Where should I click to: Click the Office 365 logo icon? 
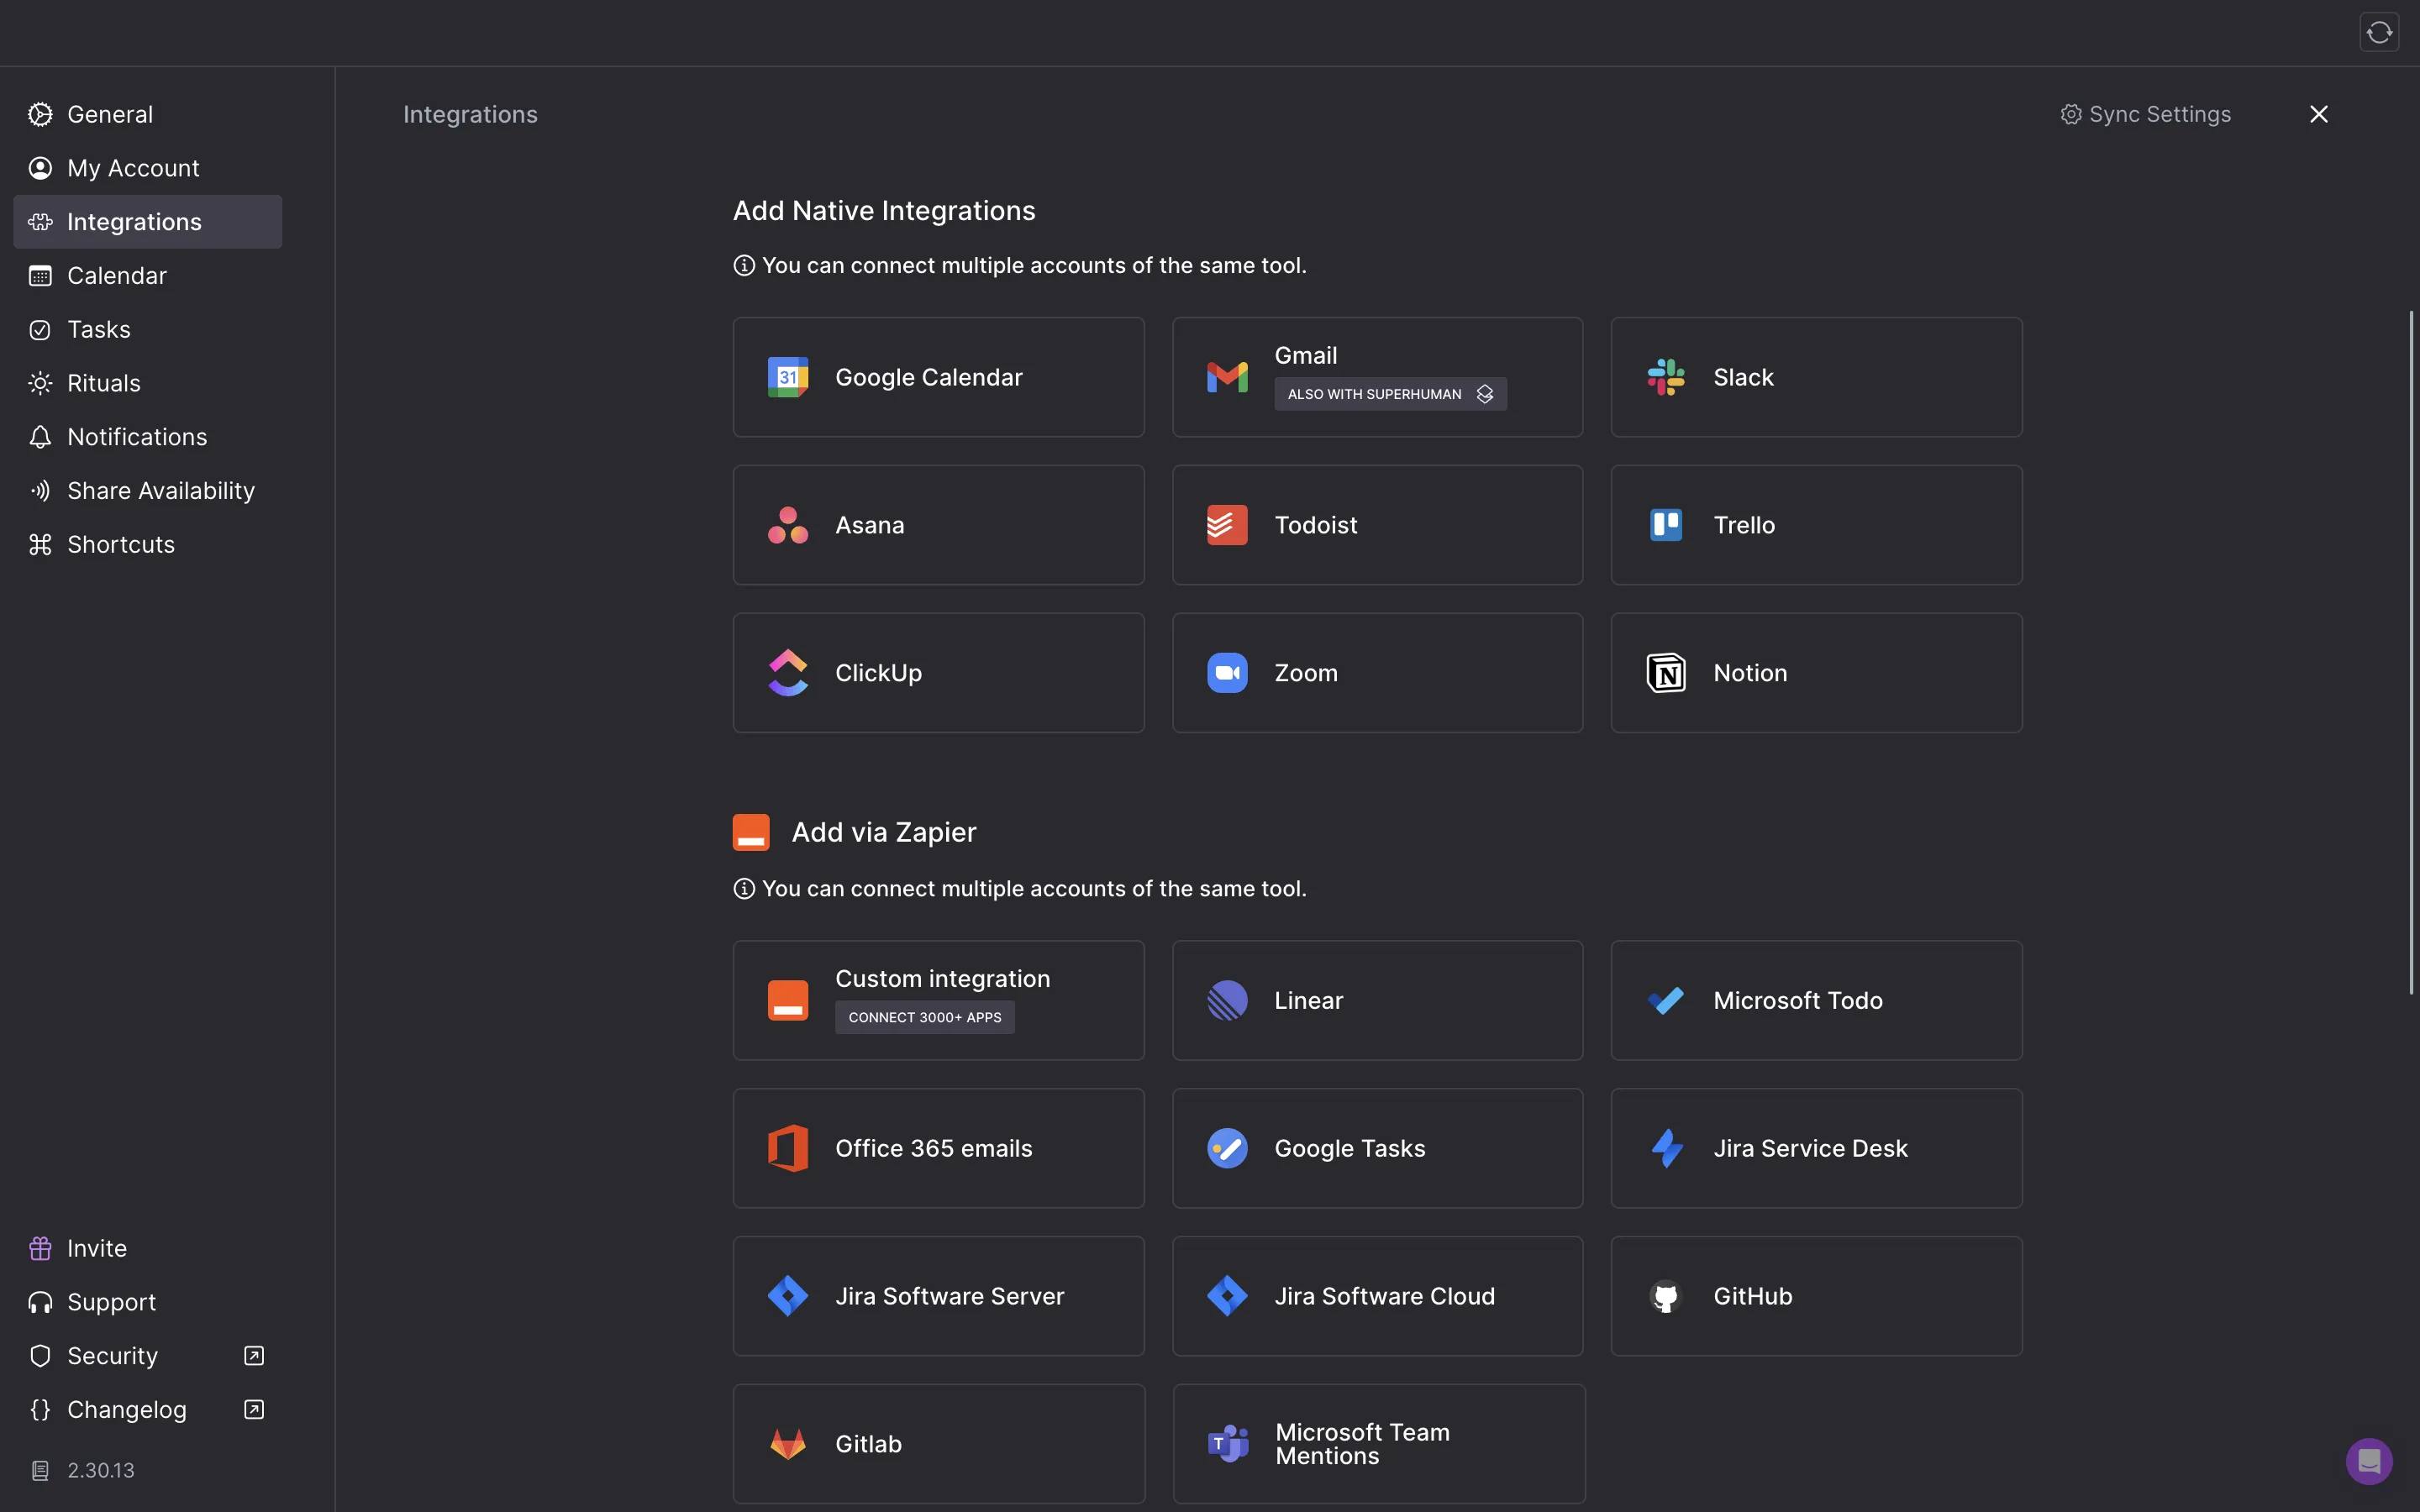coord(788,1148)
